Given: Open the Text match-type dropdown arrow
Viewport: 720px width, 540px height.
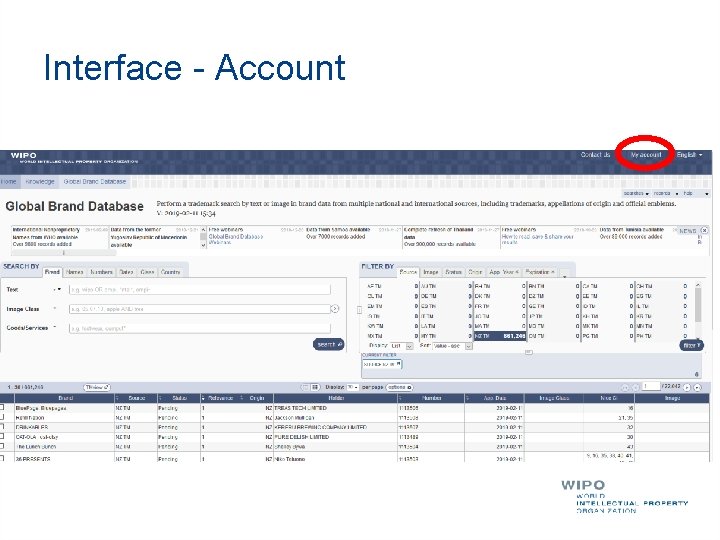Looking at the screenshot, I should (58, 290).
